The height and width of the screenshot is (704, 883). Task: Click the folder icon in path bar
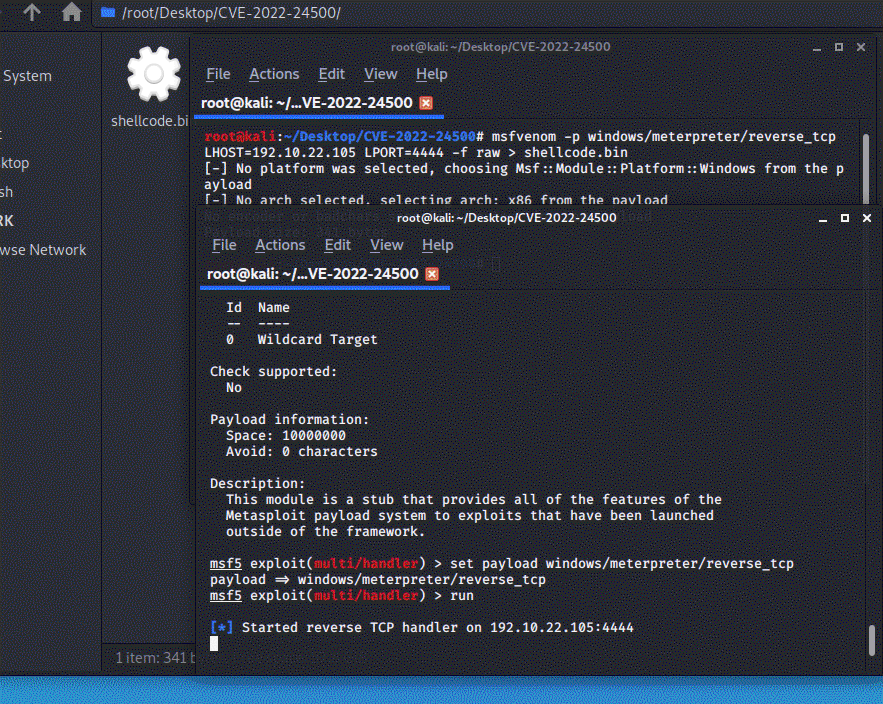coord(108,12)
